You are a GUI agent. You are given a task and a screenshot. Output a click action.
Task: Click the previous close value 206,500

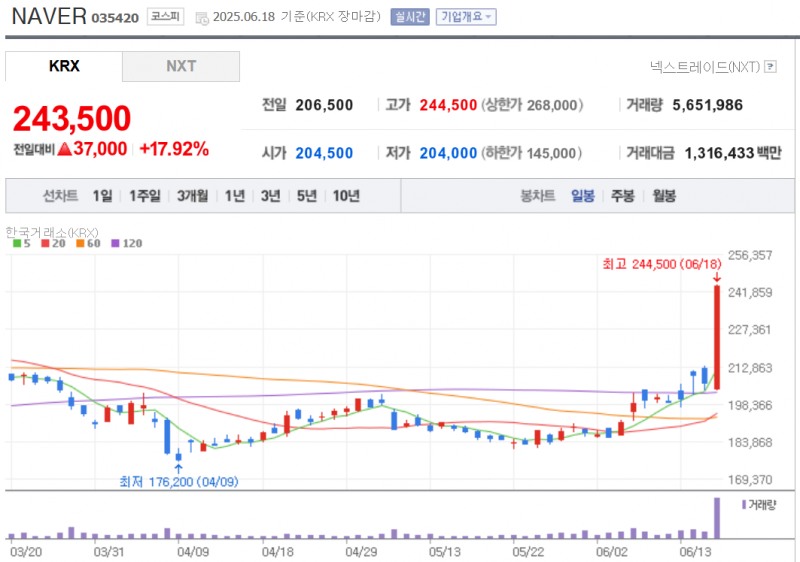tap(324, 105)
